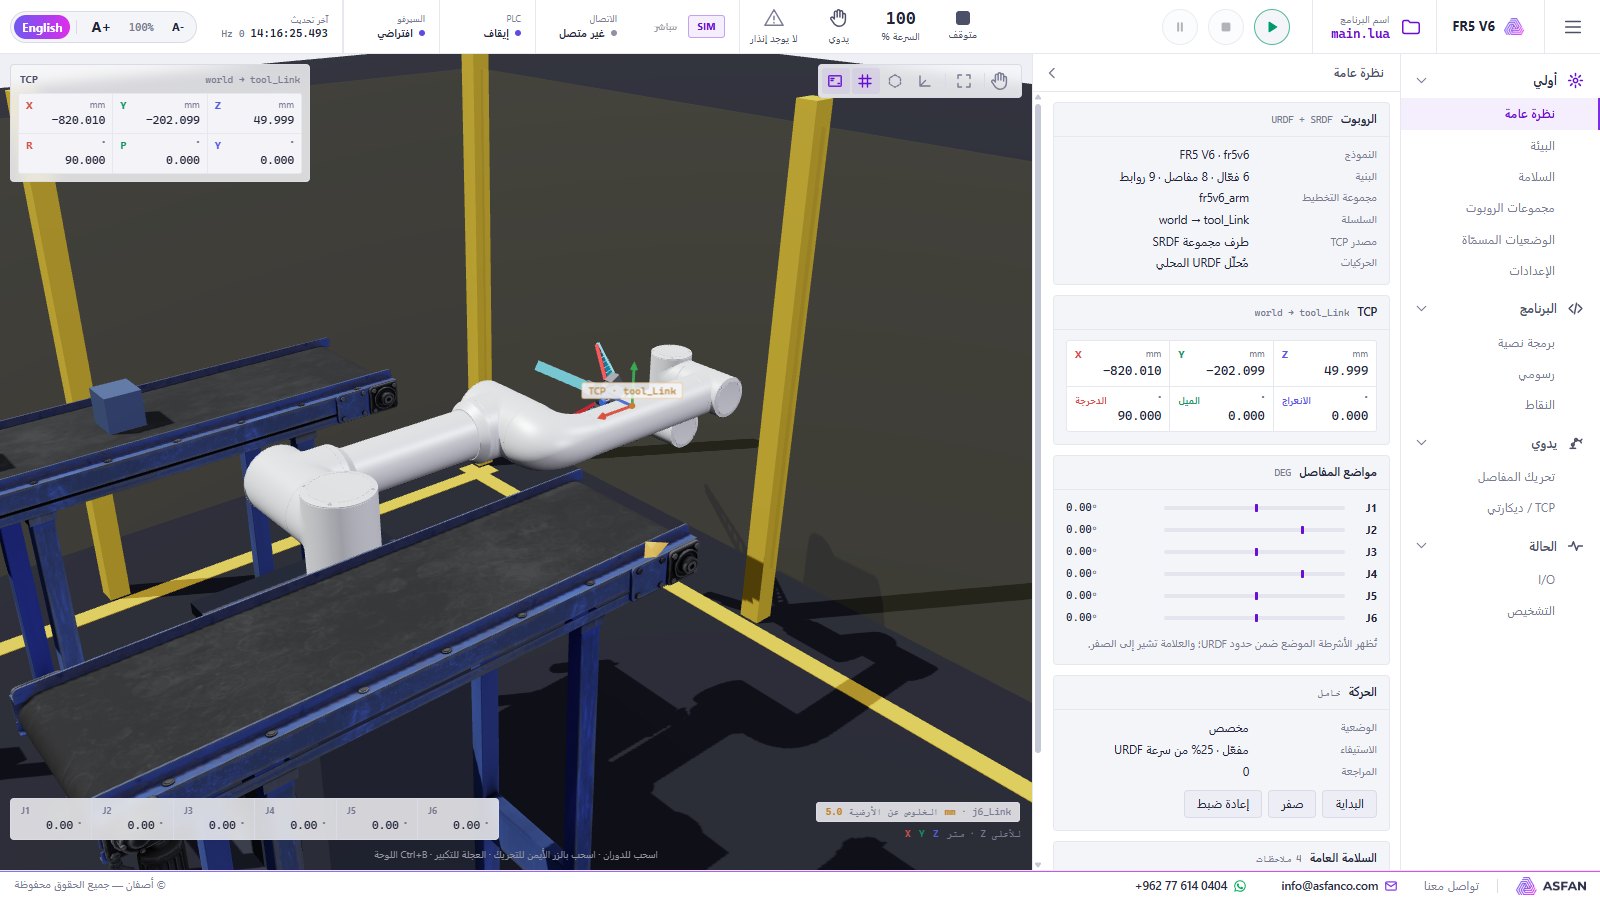Click the صفر zero button

click(x=1292, y=804)
